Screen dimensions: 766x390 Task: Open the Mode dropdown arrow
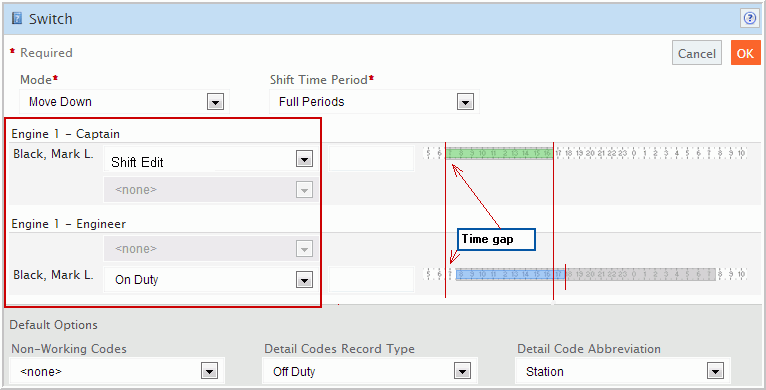[x=215, y=102]
